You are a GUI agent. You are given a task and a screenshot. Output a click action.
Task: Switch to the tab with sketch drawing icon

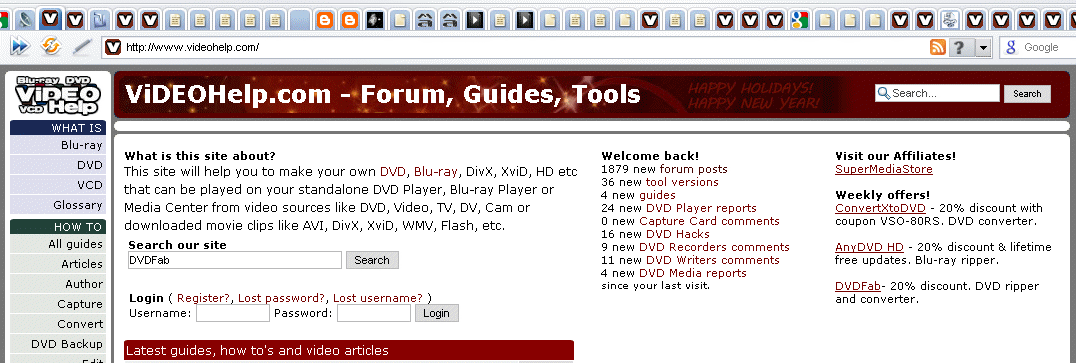click(950, 20)
